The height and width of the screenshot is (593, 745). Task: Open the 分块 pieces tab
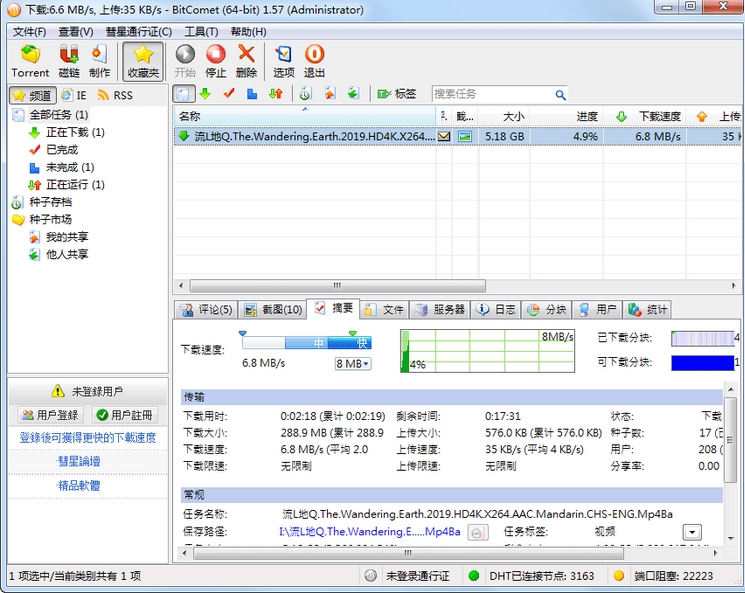[x=547, y=310]
